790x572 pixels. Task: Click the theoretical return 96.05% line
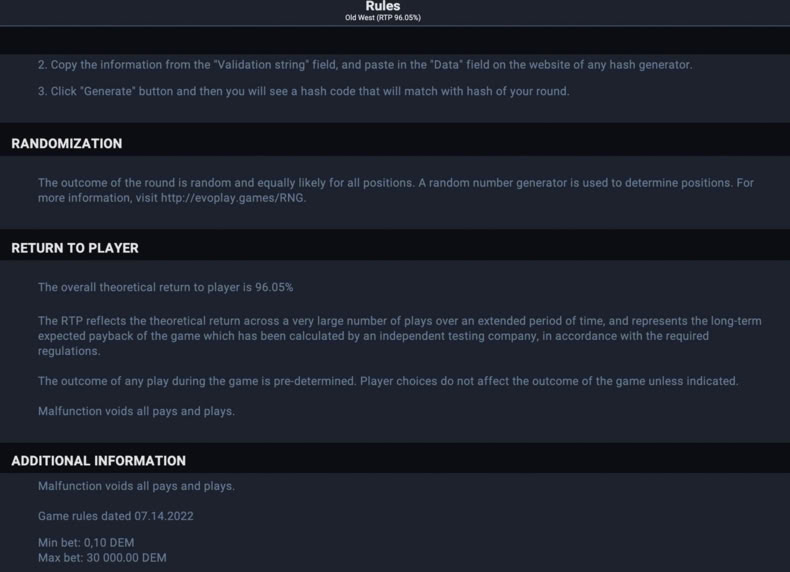click(165, 287)
